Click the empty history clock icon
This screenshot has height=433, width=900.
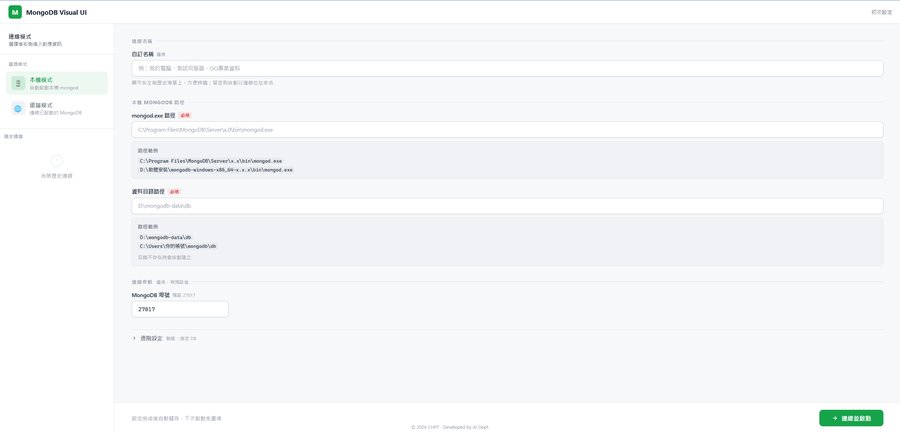tap(56, 161)
